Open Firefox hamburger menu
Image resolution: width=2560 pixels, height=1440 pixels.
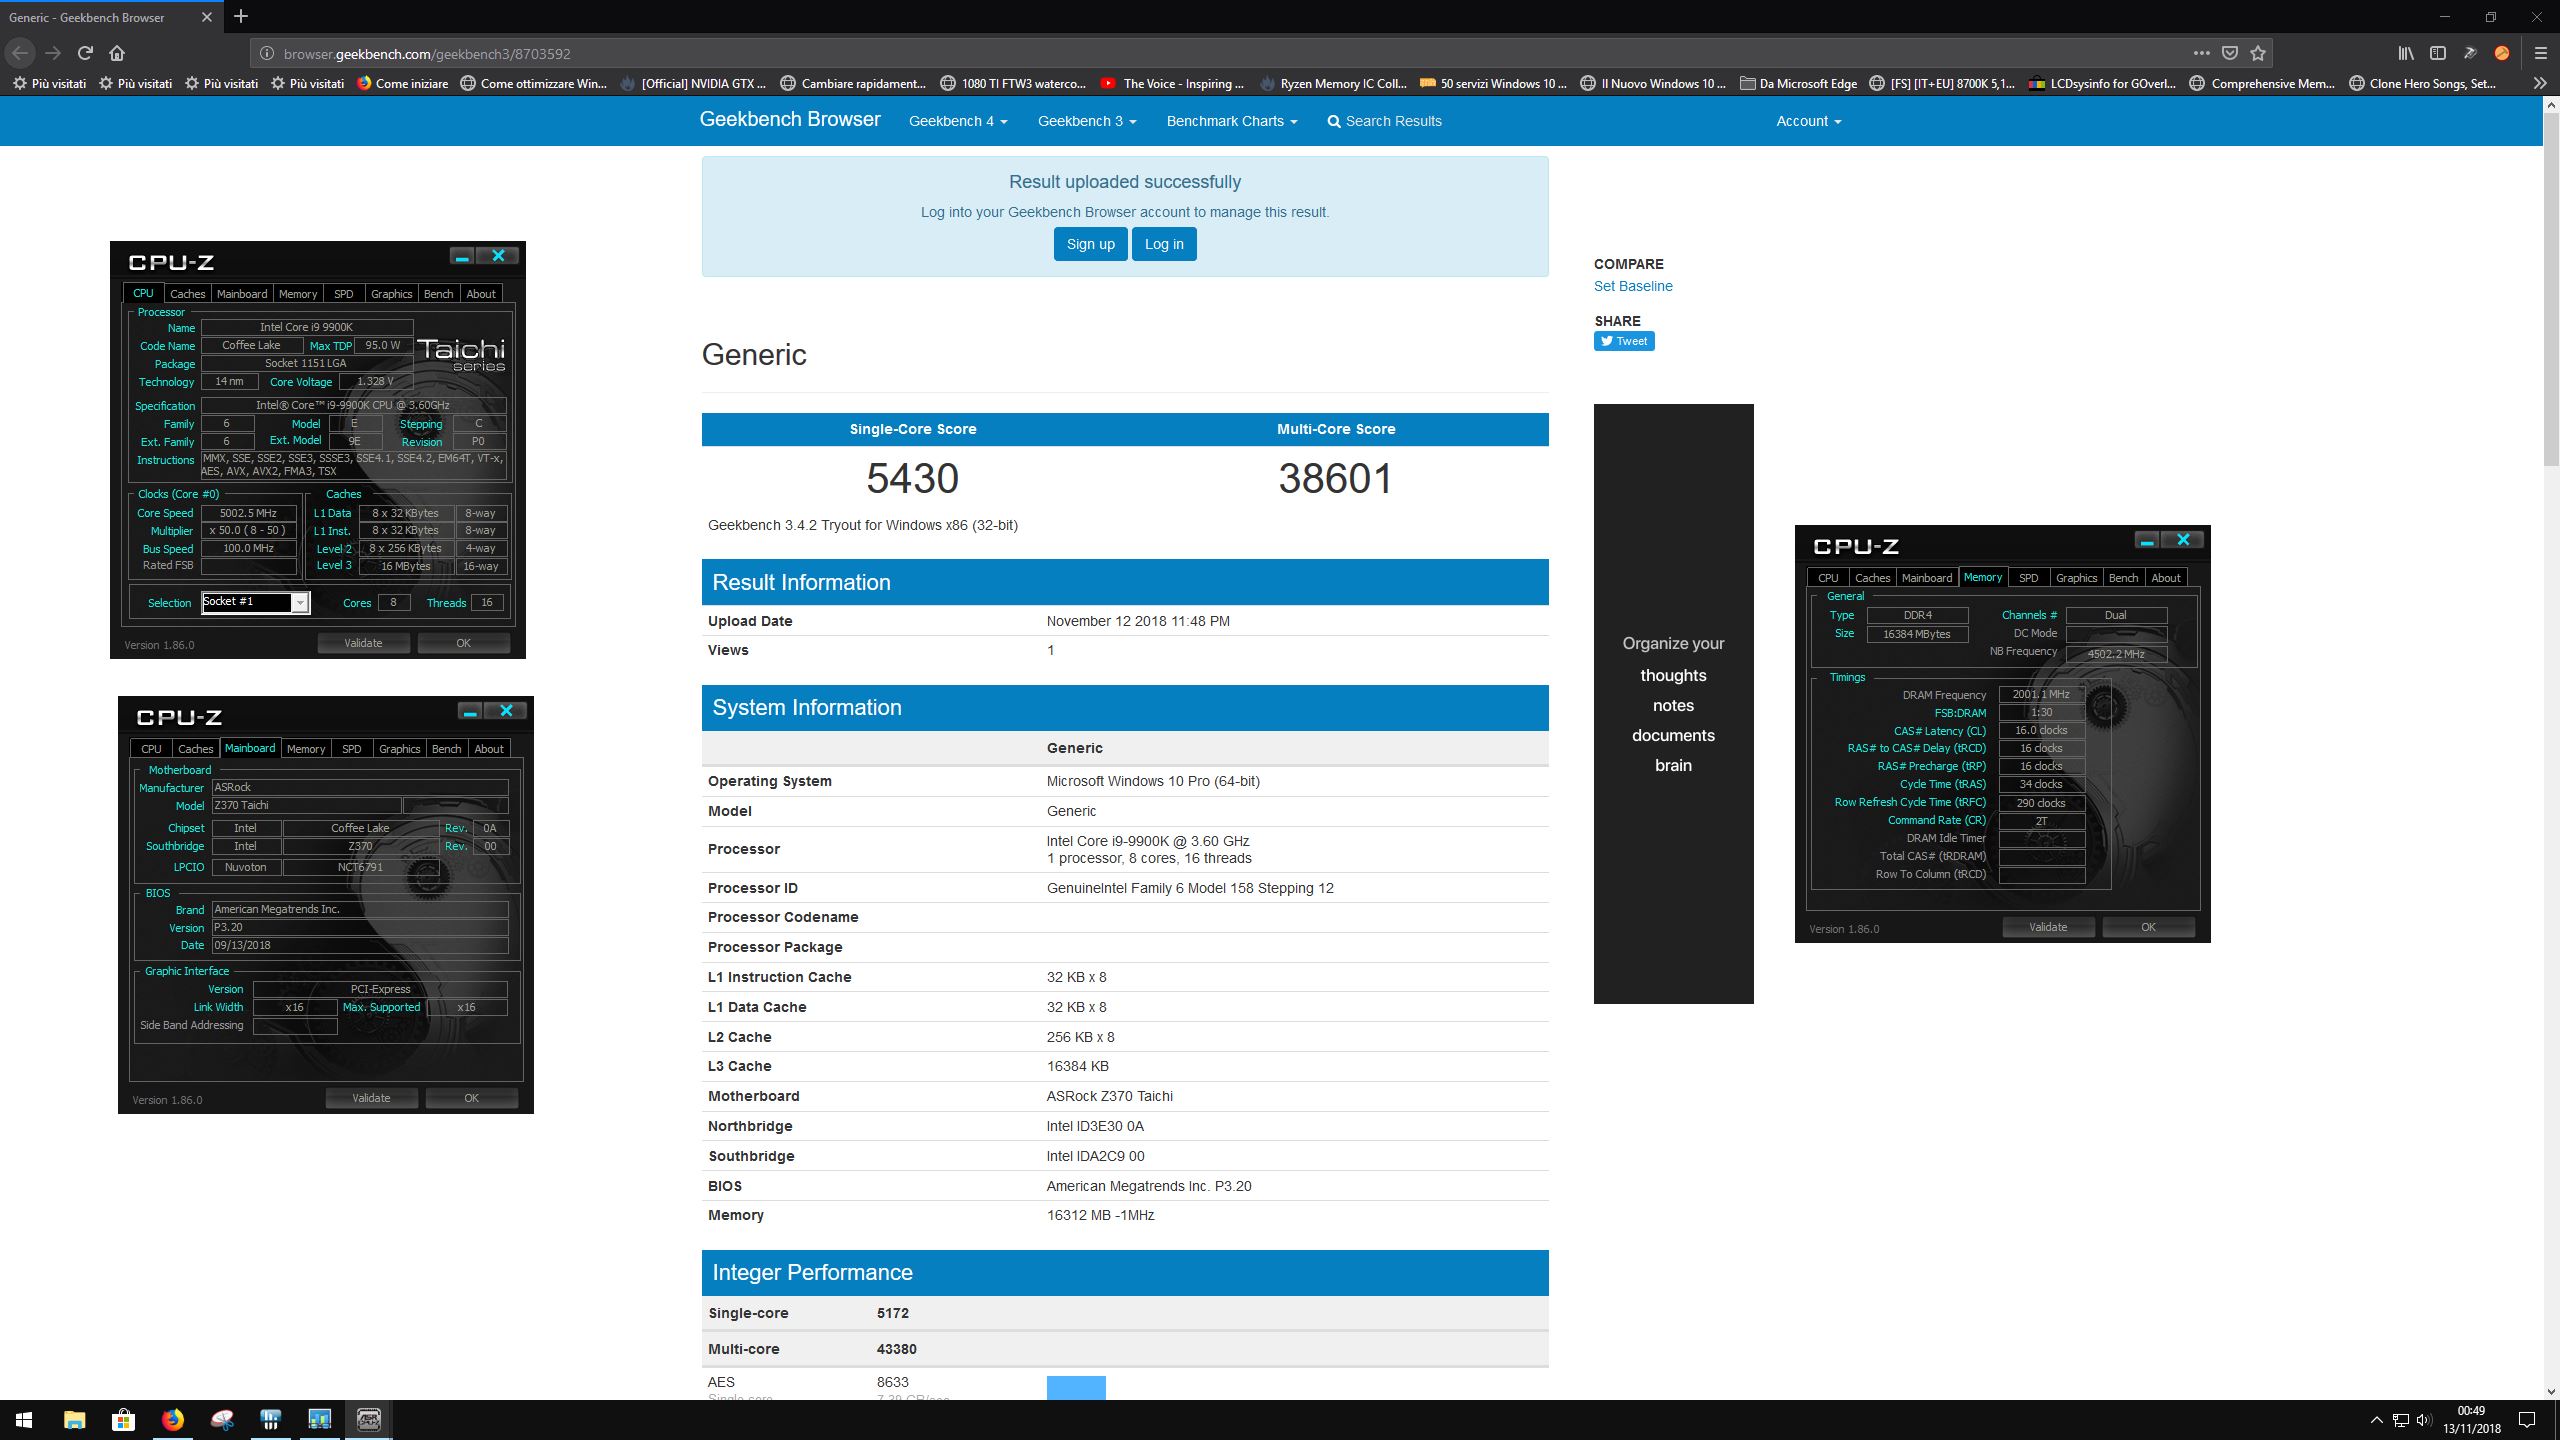pos(2540,53)
